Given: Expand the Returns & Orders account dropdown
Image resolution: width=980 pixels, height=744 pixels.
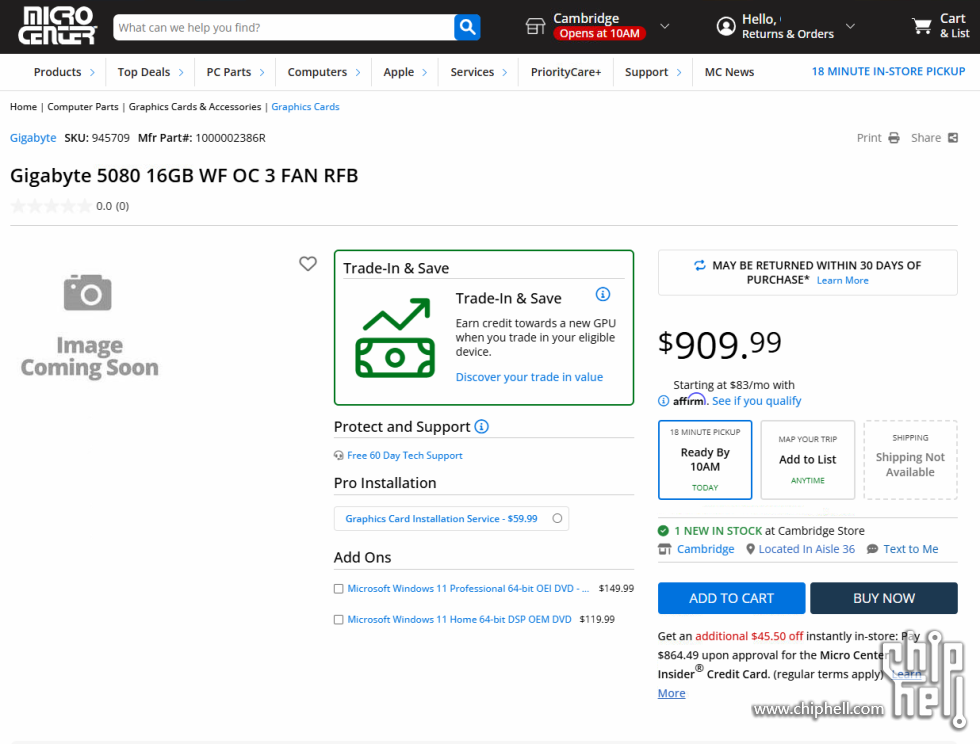Looking at the screenshot, I should [850, 27].
